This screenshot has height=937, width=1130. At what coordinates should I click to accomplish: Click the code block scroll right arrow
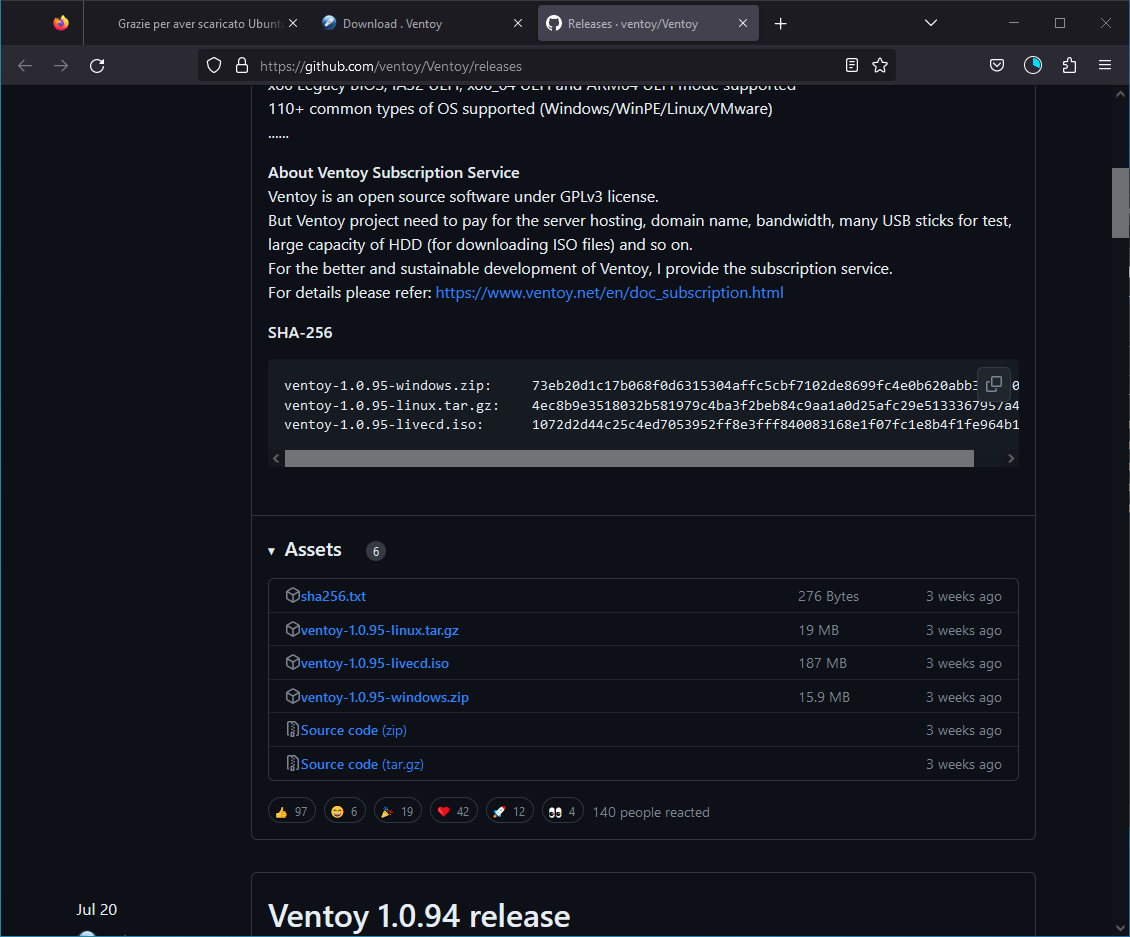pos(1010,458)
